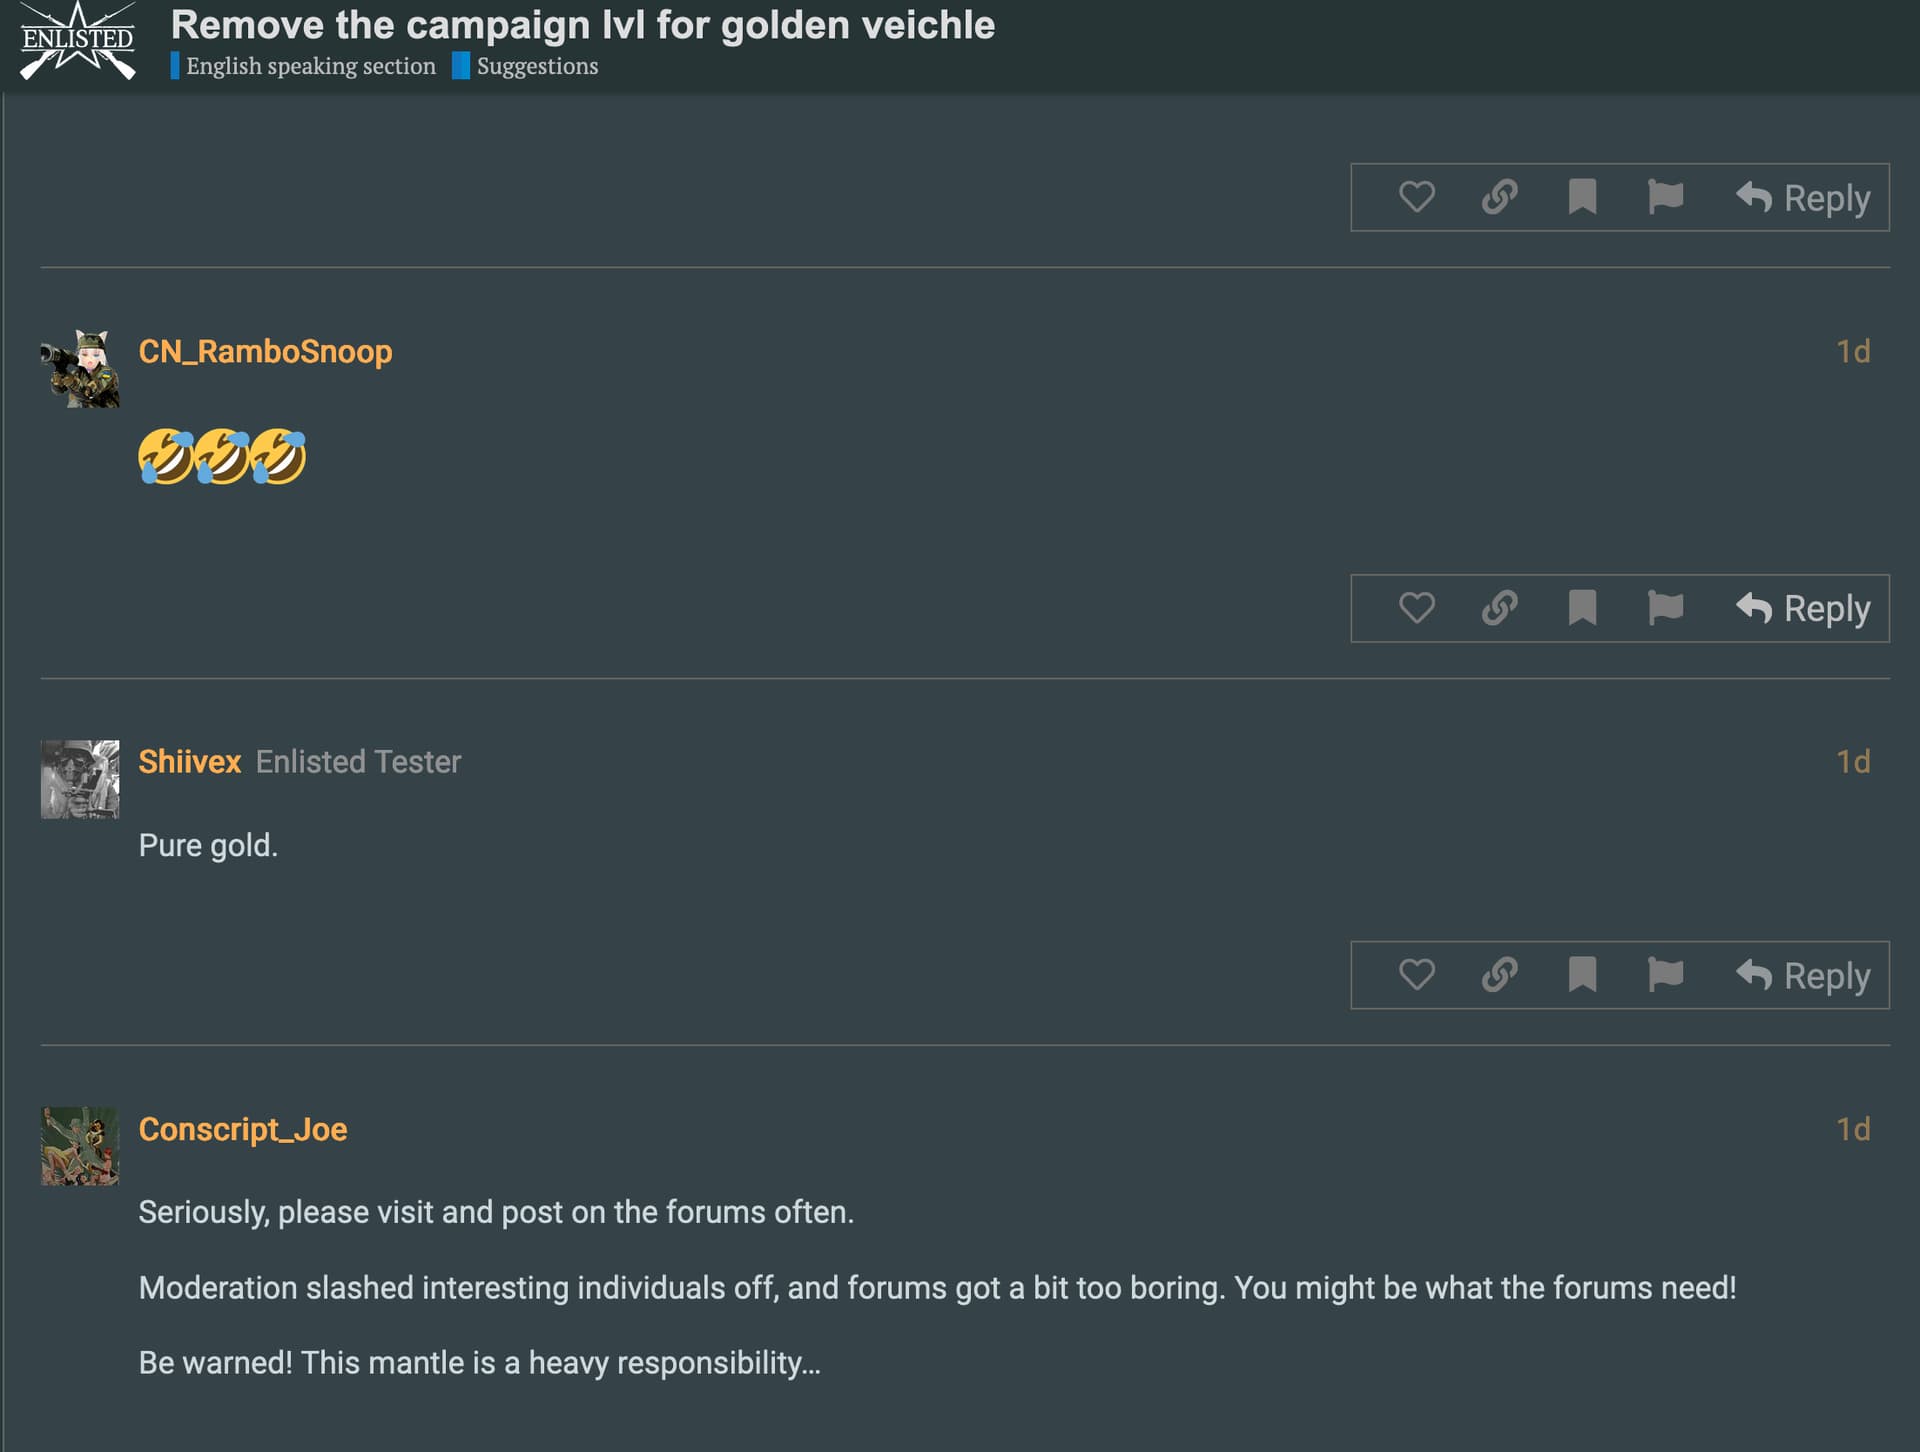Click the 1d timestamp on Conscript_Joe's post
Viewport: 1920px width, 1452px height.
[x=1853, y=1129]
